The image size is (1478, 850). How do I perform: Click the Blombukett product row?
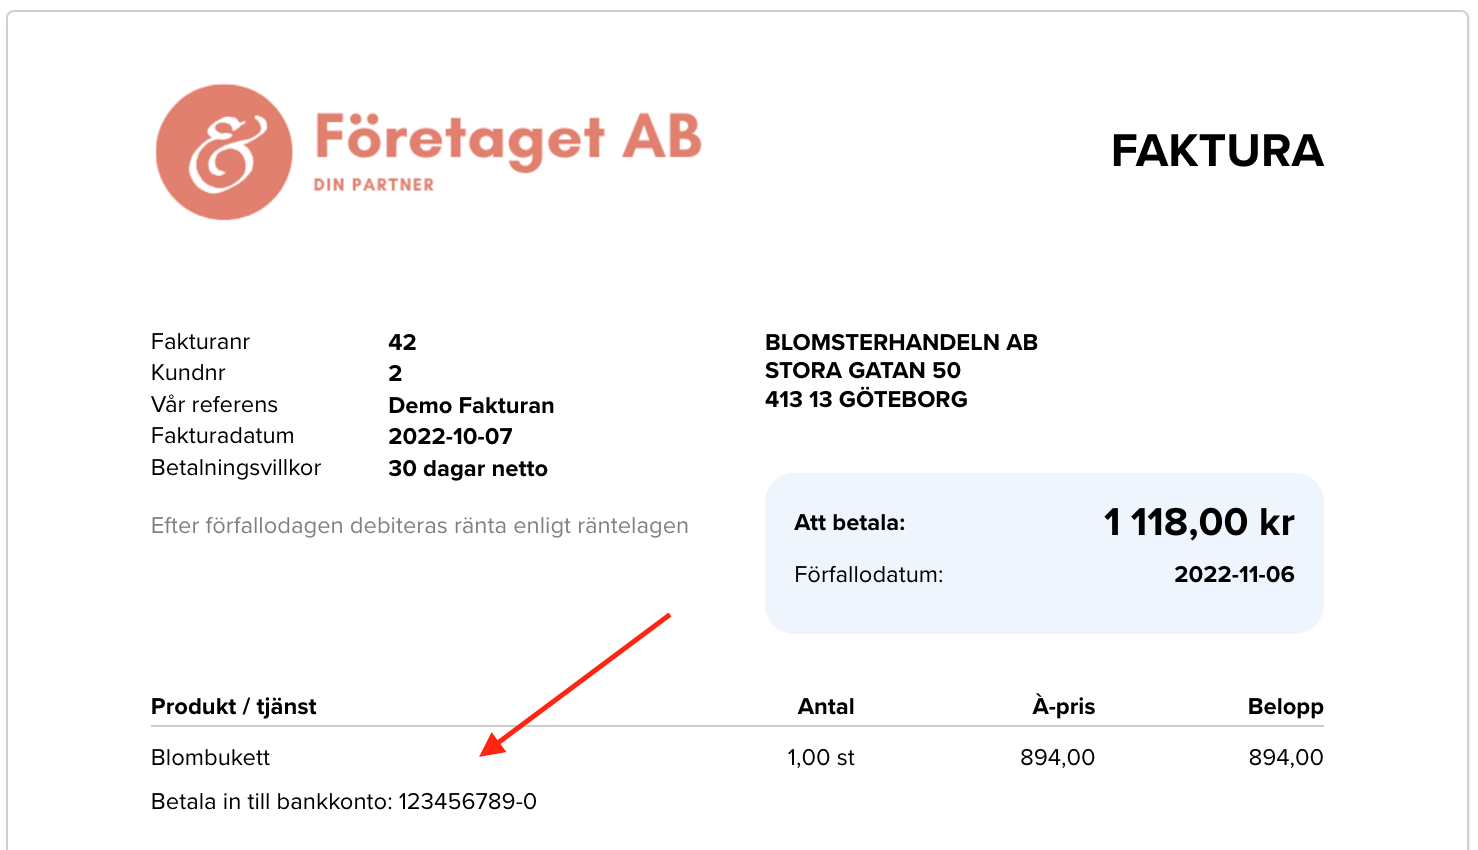click(x=737, y=757)
